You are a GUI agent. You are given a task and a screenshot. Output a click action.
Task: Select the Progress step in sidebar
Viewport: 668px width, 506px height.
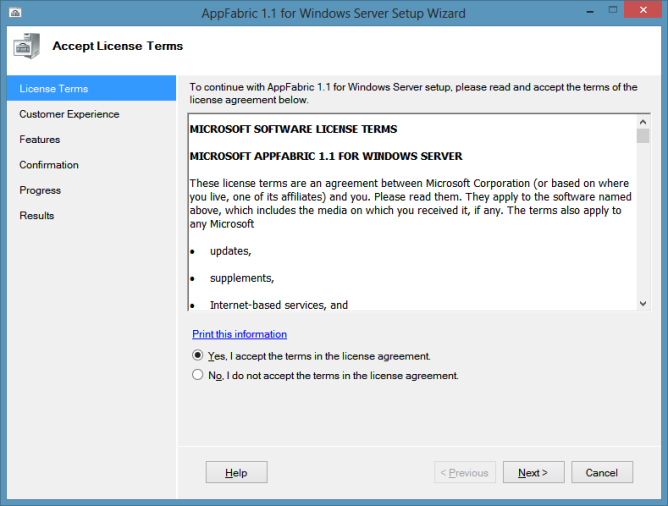click(x=40, y=190)
